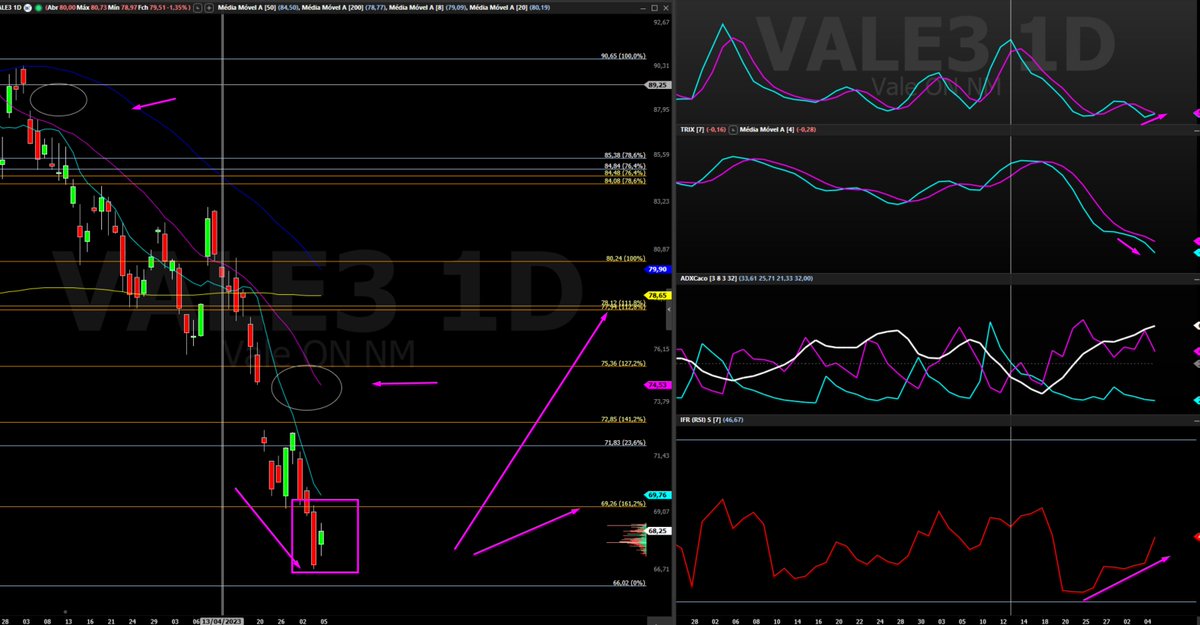The image size is (1200, 625).
Task: Click the yellow 78,65 price tag
Action: pos(658,296)
